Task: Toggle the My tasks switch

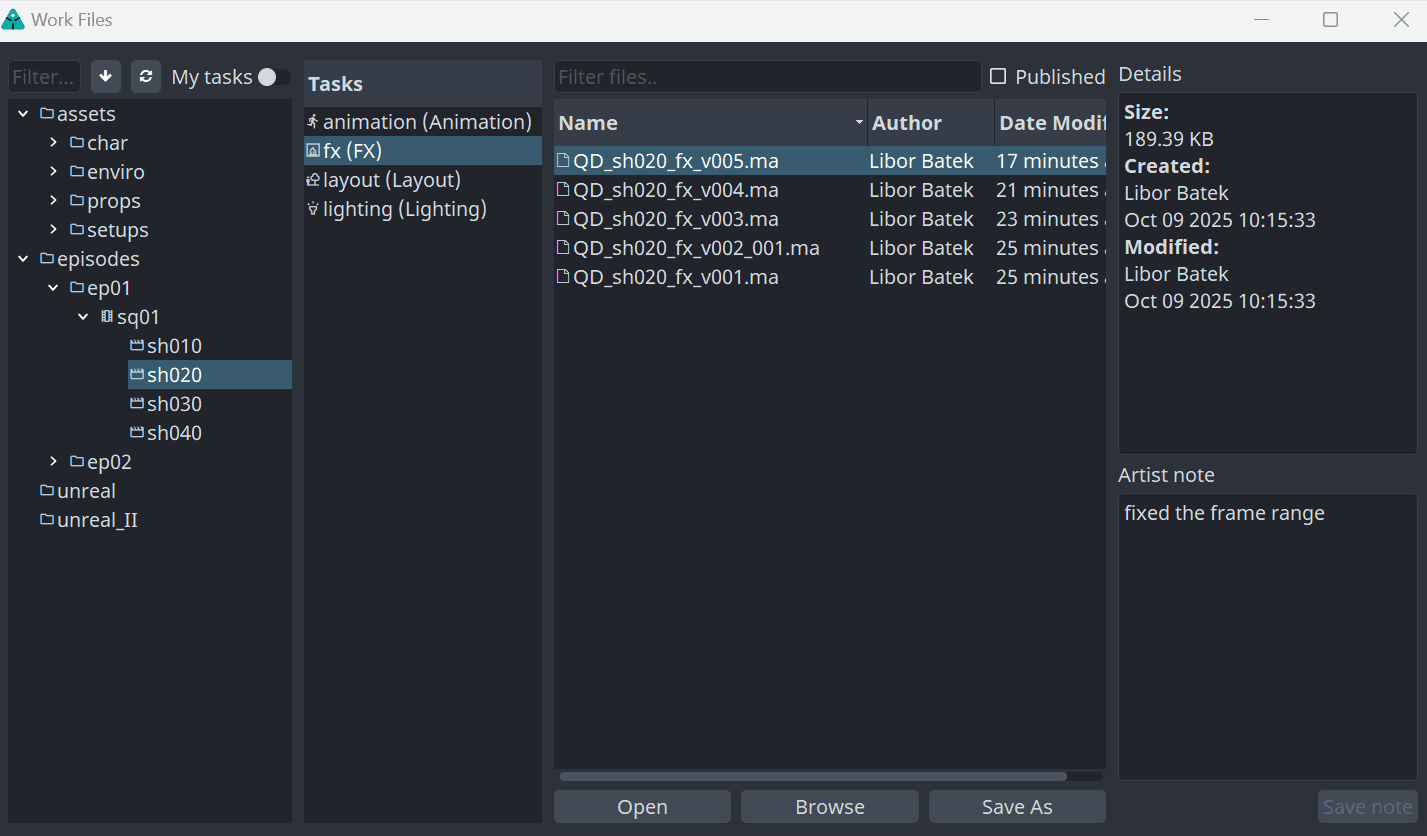Action: (x=273, y=77)
